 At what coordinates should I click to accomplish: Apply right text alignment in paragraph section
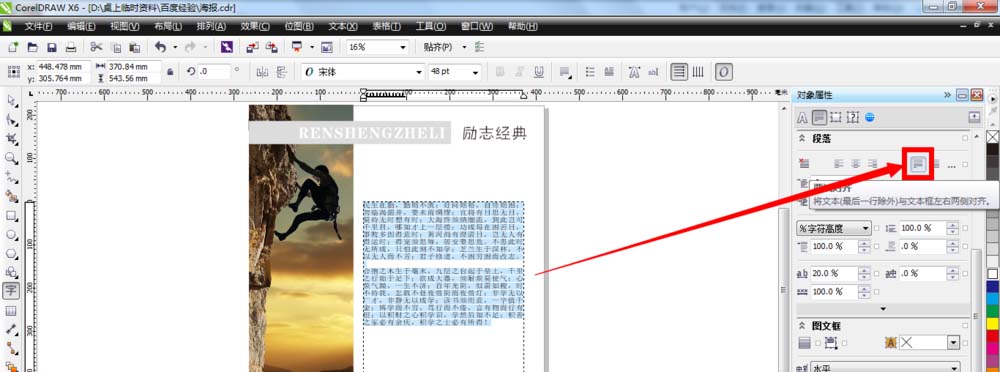(873, 164)
